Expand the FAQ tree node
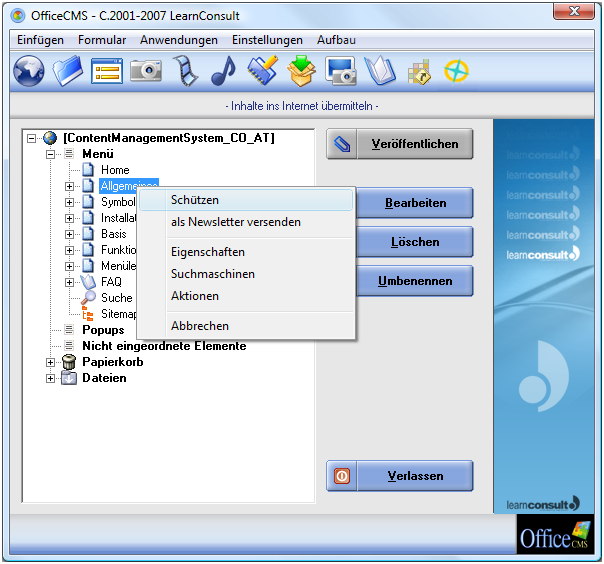Viewport: 604px width, 564px height. point(69,282)
